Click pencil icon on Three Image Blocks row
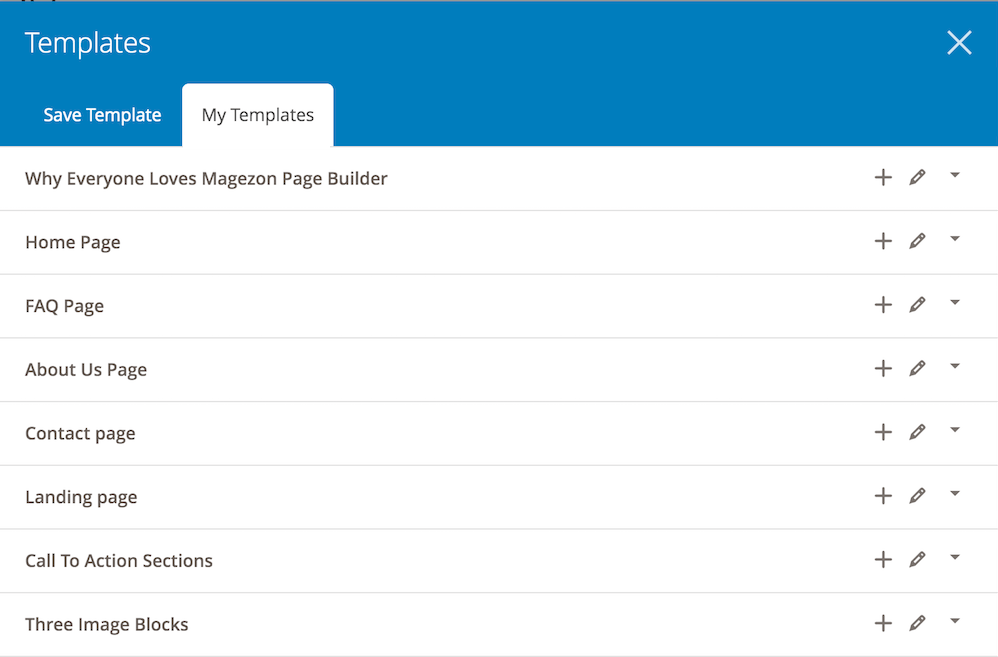 pyautogui.click(x=917, y=623)
